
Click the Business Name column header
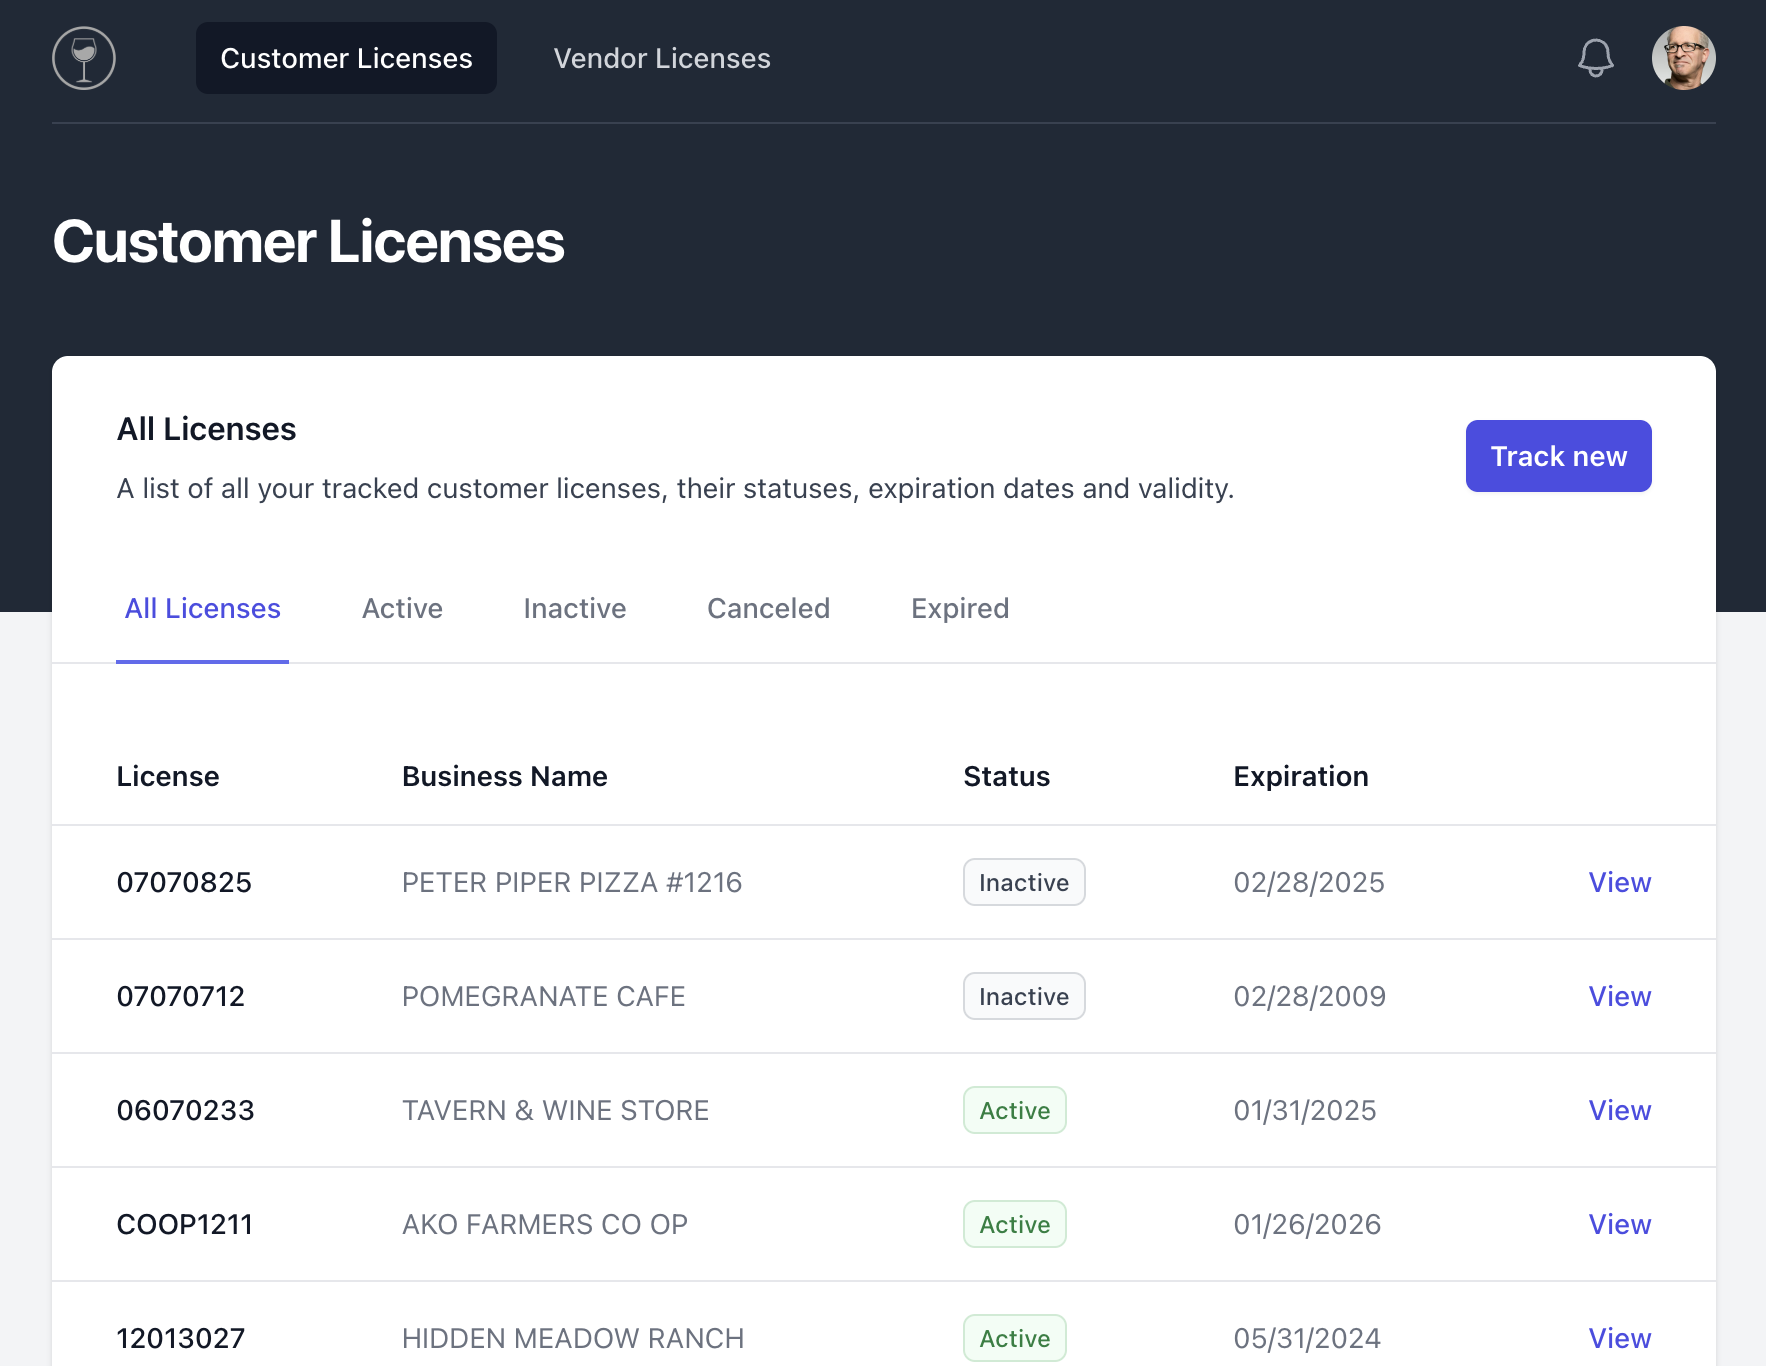(505, 776)
